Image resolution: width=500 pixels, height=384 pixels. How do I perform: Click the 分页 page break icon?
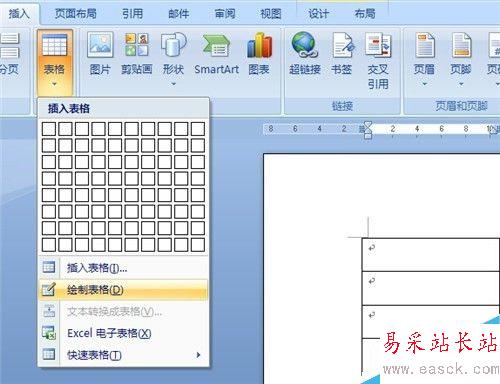point(9,46)
